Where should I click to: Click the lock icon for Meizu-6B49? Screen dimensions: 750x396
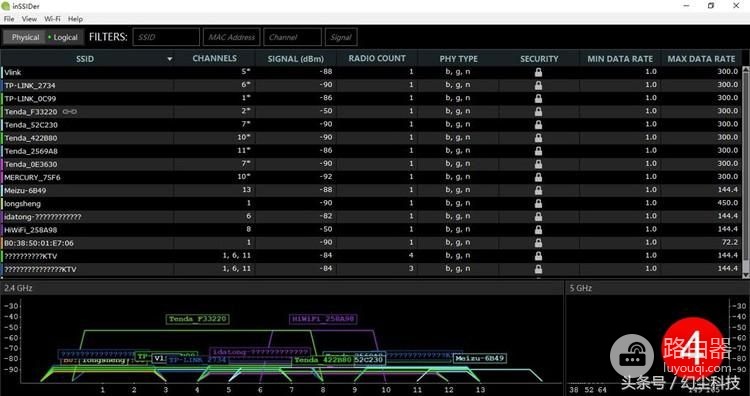(538, 190)
